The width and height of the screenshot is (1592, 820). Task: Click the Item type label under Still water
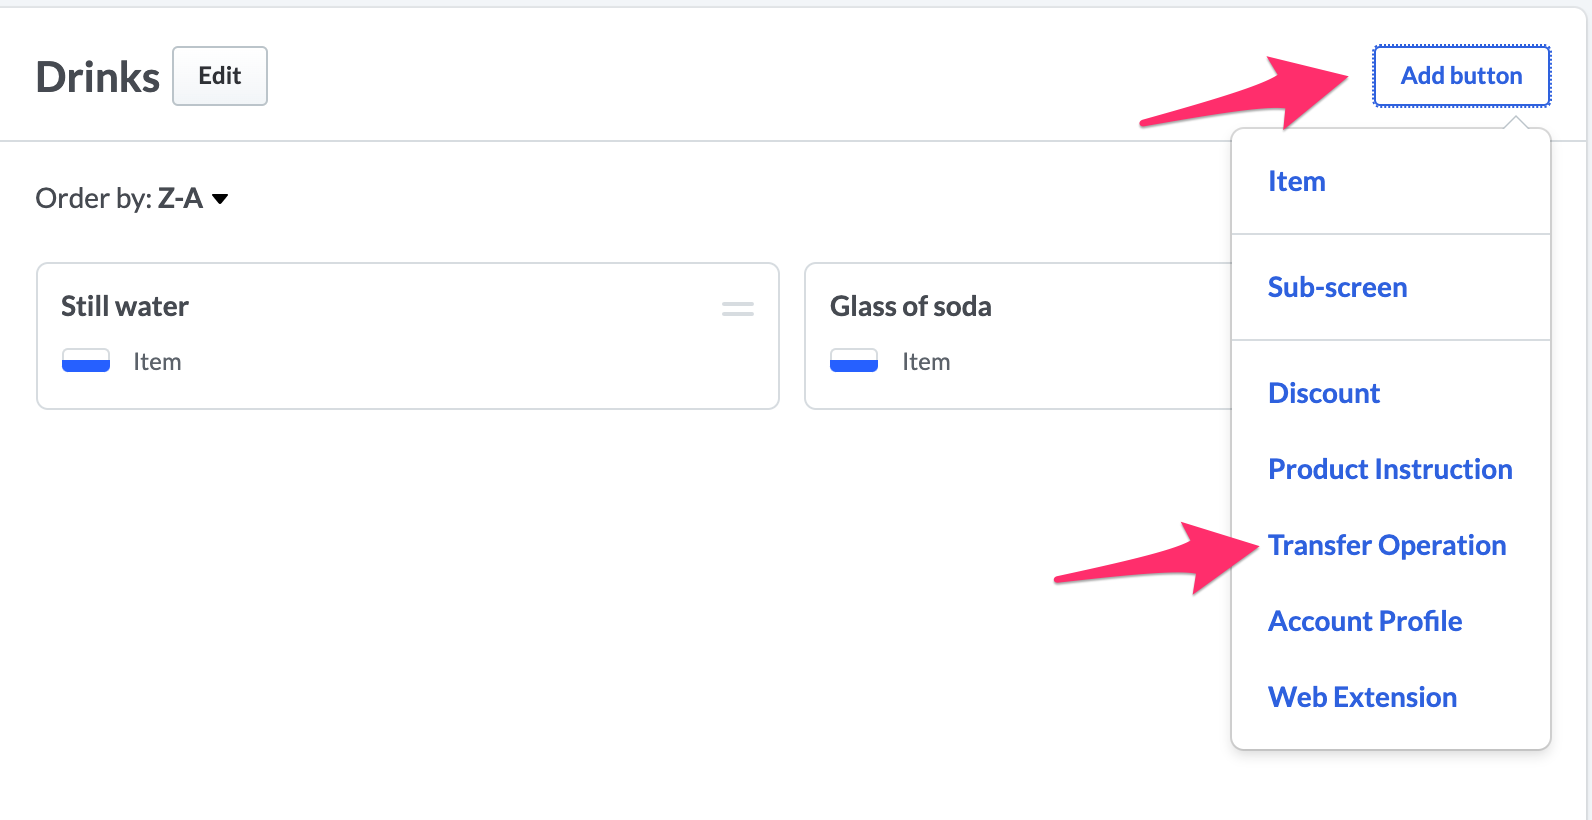tap(158, 362)
